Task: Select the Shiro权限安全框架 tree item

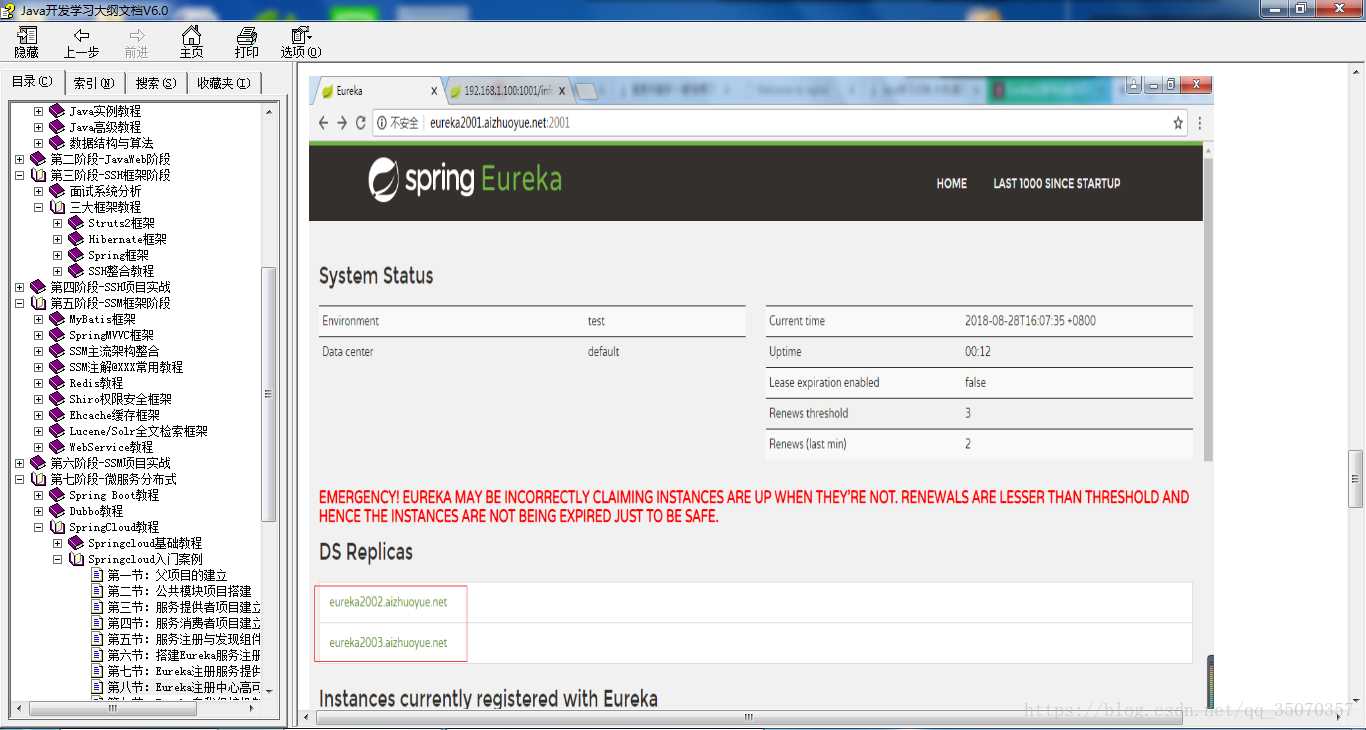Action: tap(120, 399)
